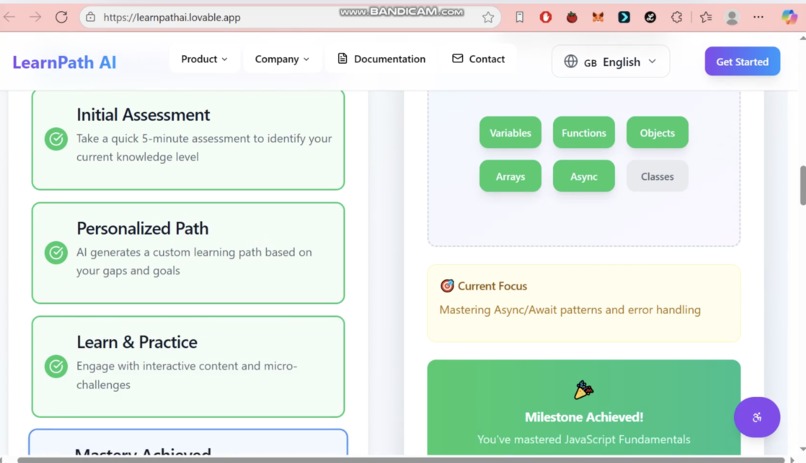Open the Contact nav item

pyautogui.click(x=478, y=59)
